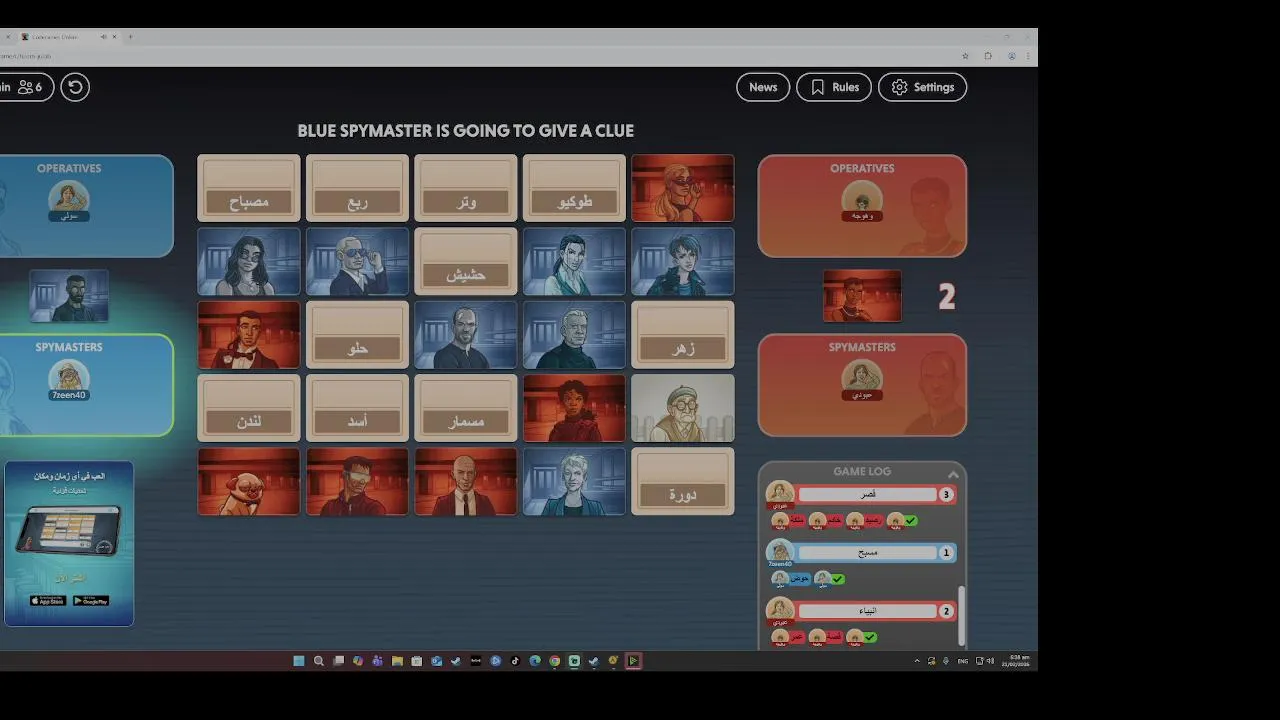
Task: Click the blue team remaining agent card thumbnail
Action: coord(69,296)
